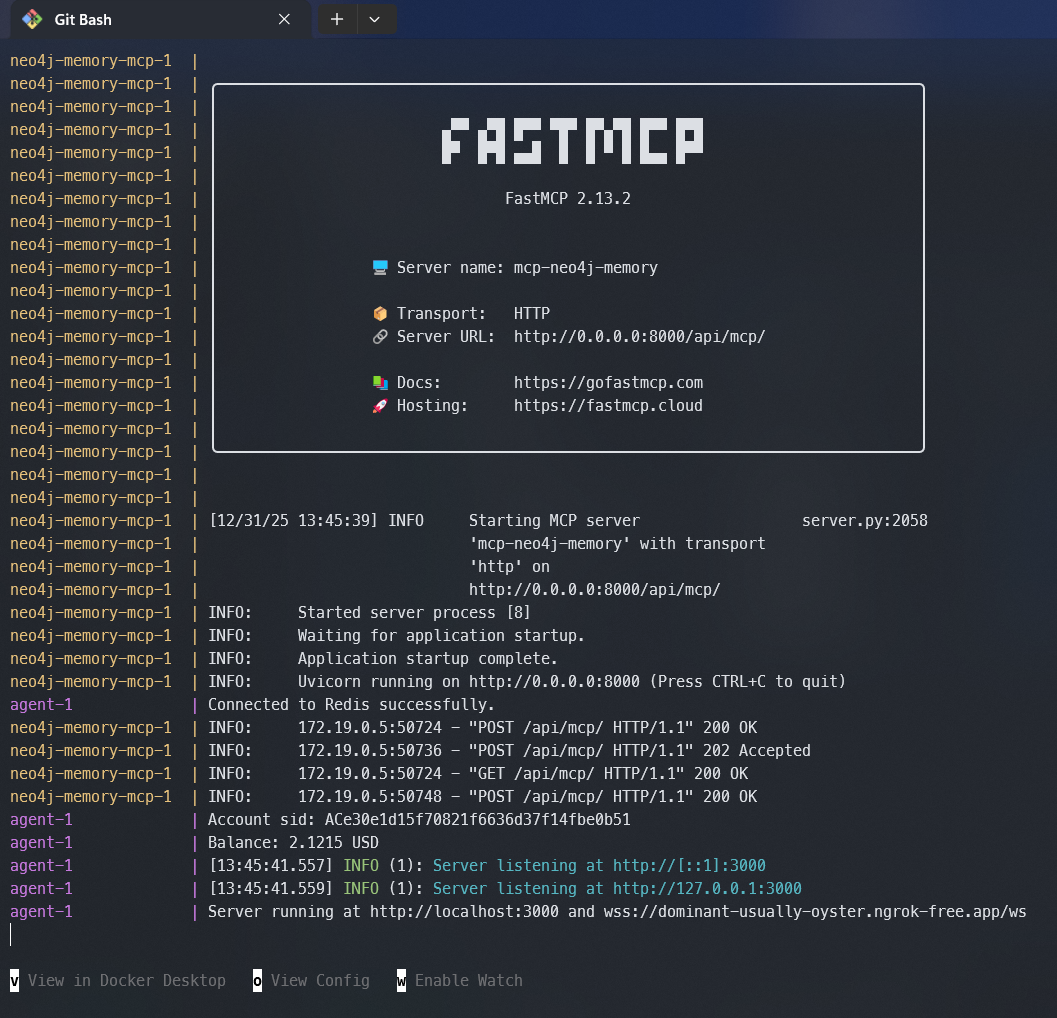Click the Git Bash icon in tab

(x=32, y=20)
